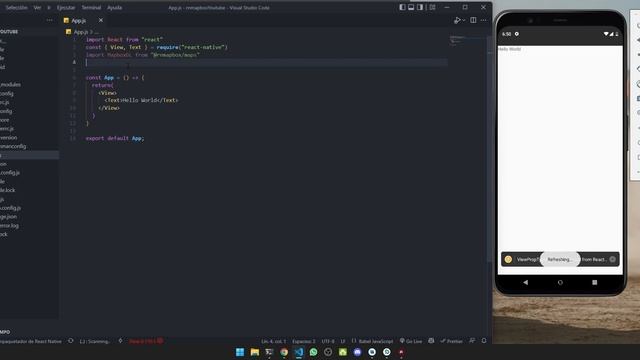Open Google Chrome from taskbar
The image size is (640, 360).
click(x=284, y=352)
